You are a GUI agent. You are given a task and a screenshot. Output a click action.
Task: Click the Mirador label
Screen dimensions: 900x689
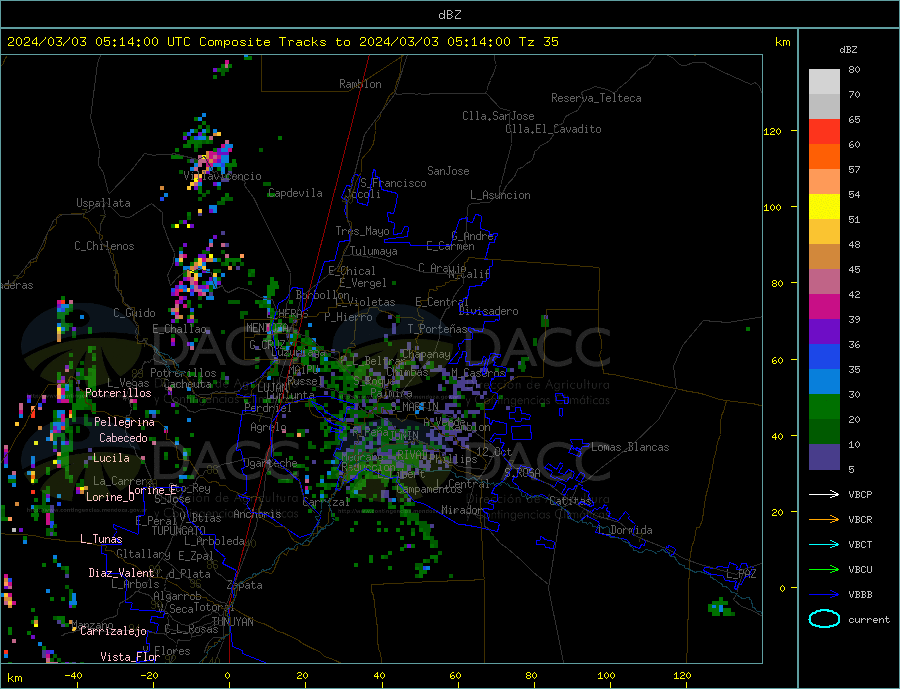462,510
